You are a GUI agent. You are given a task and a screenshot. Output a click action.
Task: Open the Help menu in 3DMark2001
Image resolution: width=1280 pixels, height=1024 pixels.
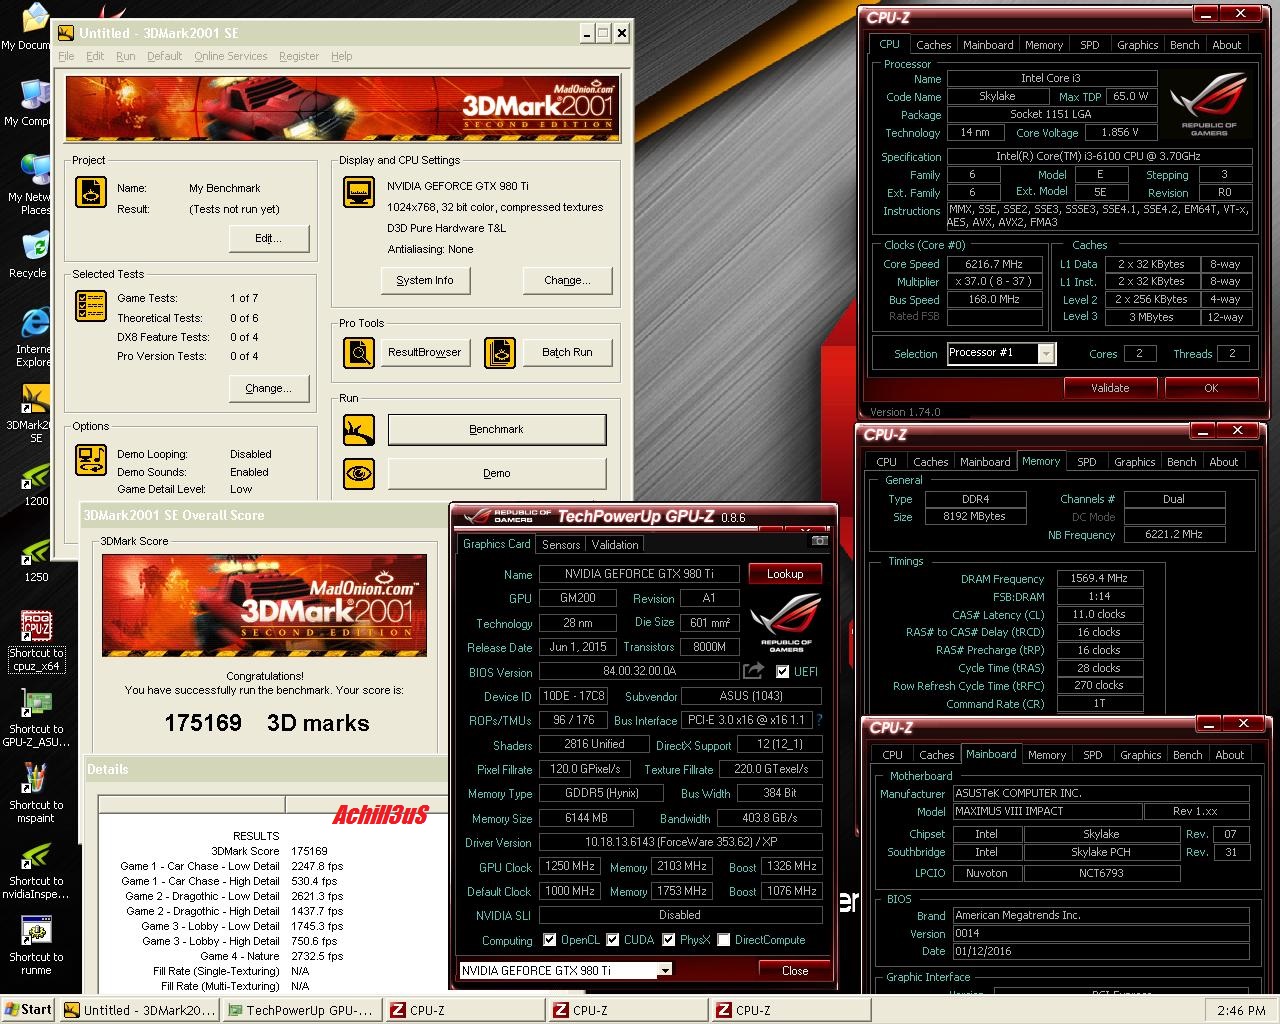[x=341, y=56]
